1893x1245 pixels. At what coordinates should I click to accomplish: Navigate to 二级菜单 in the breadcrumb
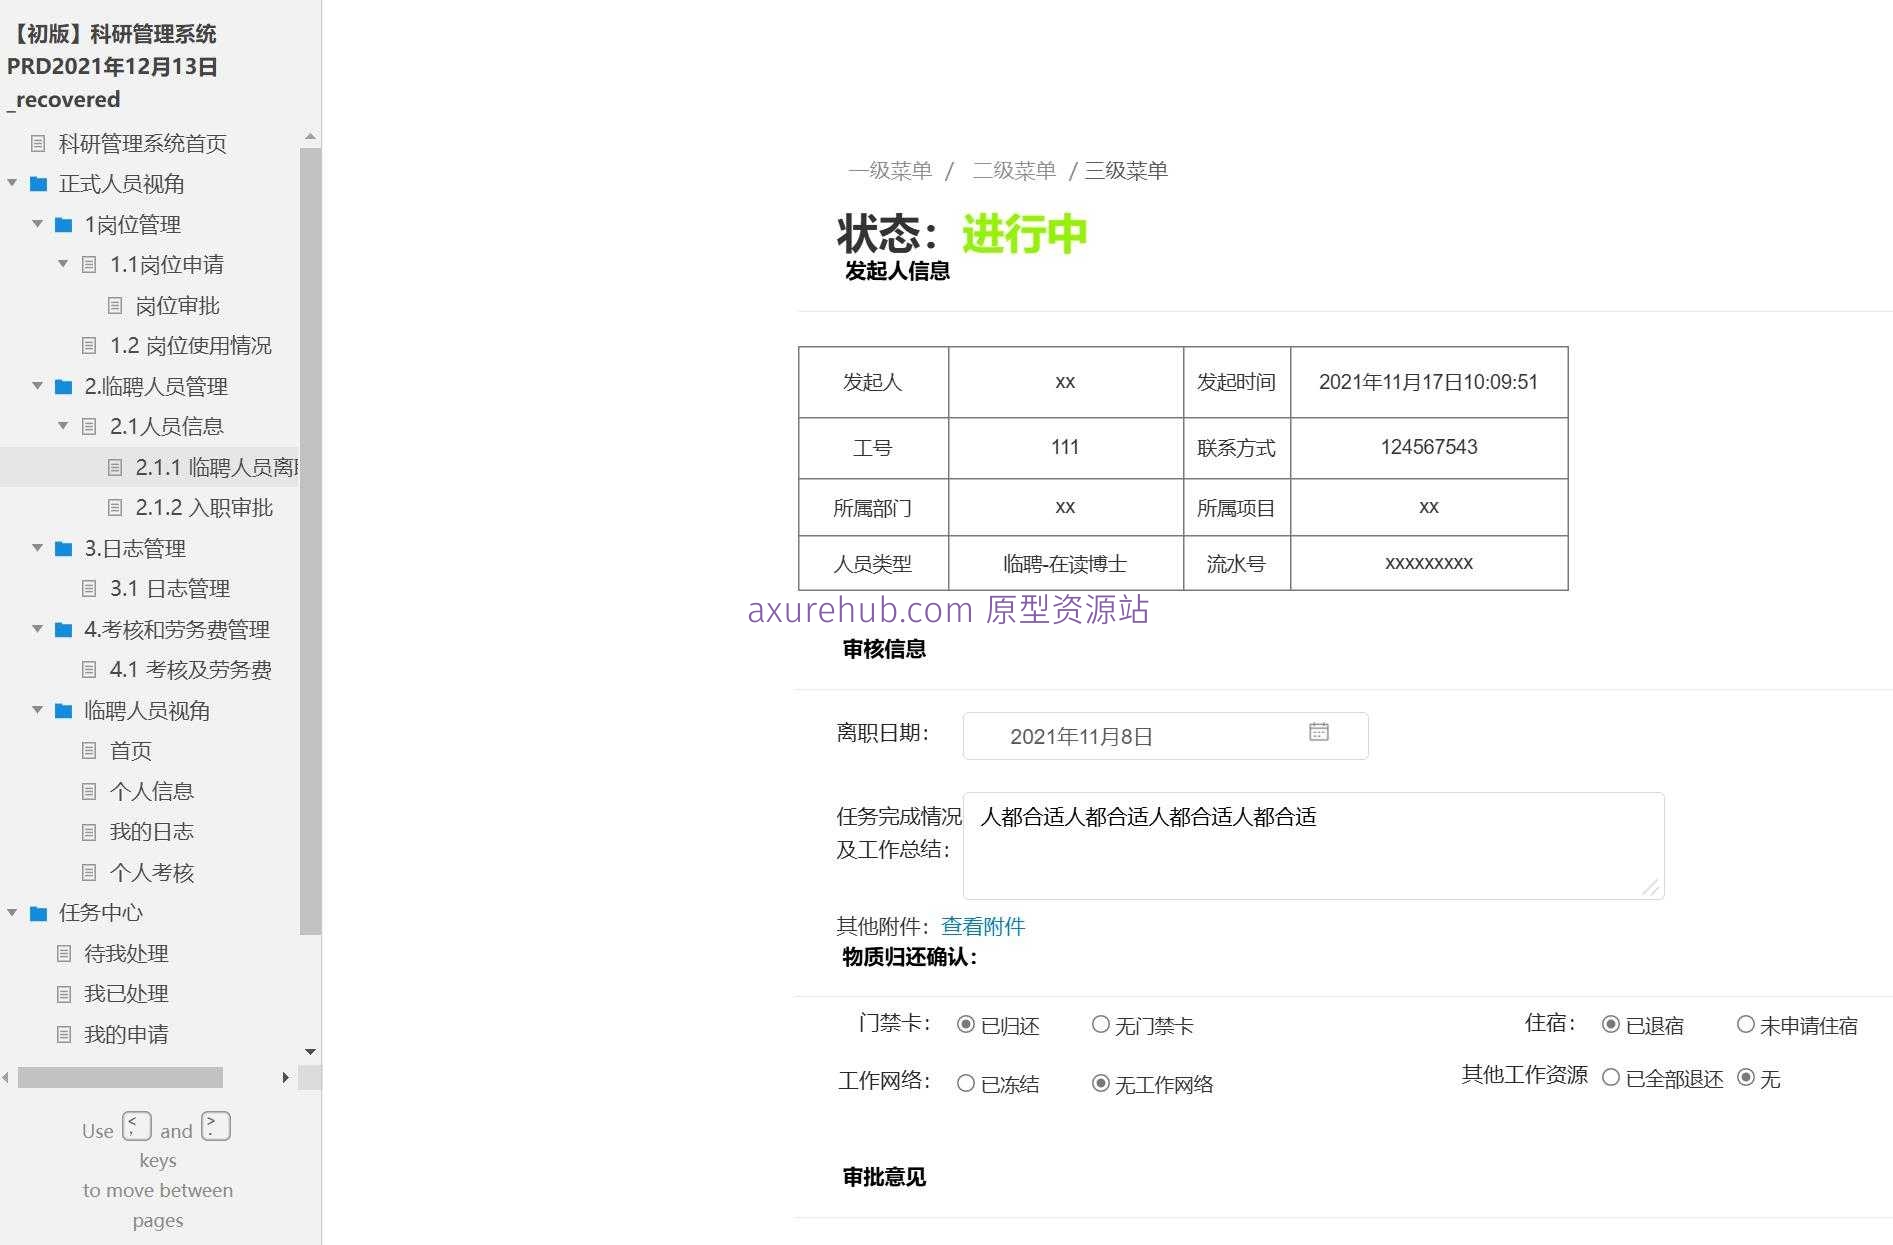(x=1014, y=170)
